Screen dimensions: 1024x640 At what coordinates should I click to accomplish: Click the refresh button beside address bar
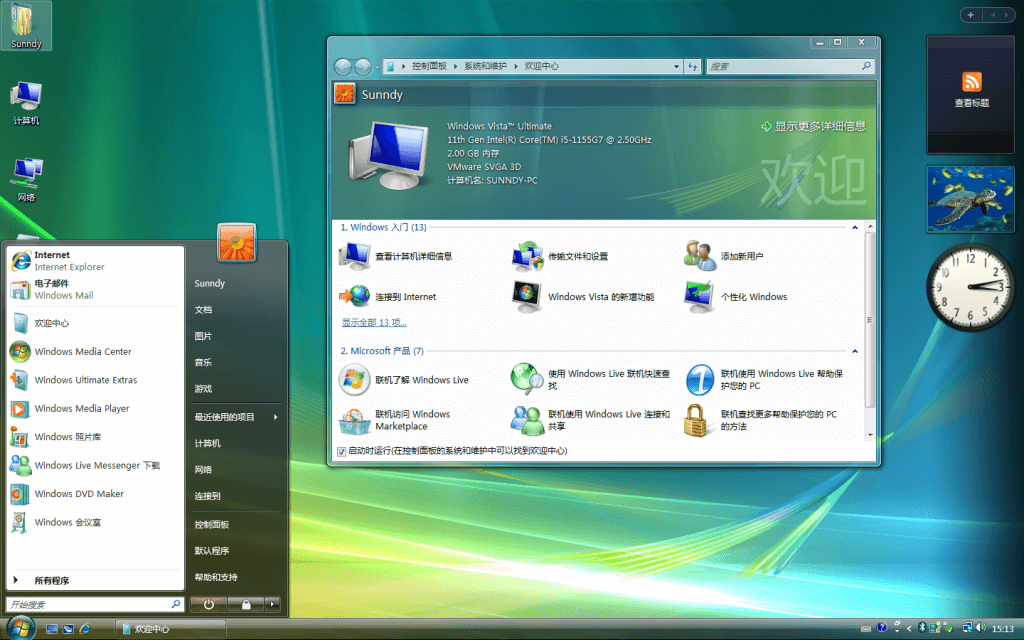click(692, 66)
